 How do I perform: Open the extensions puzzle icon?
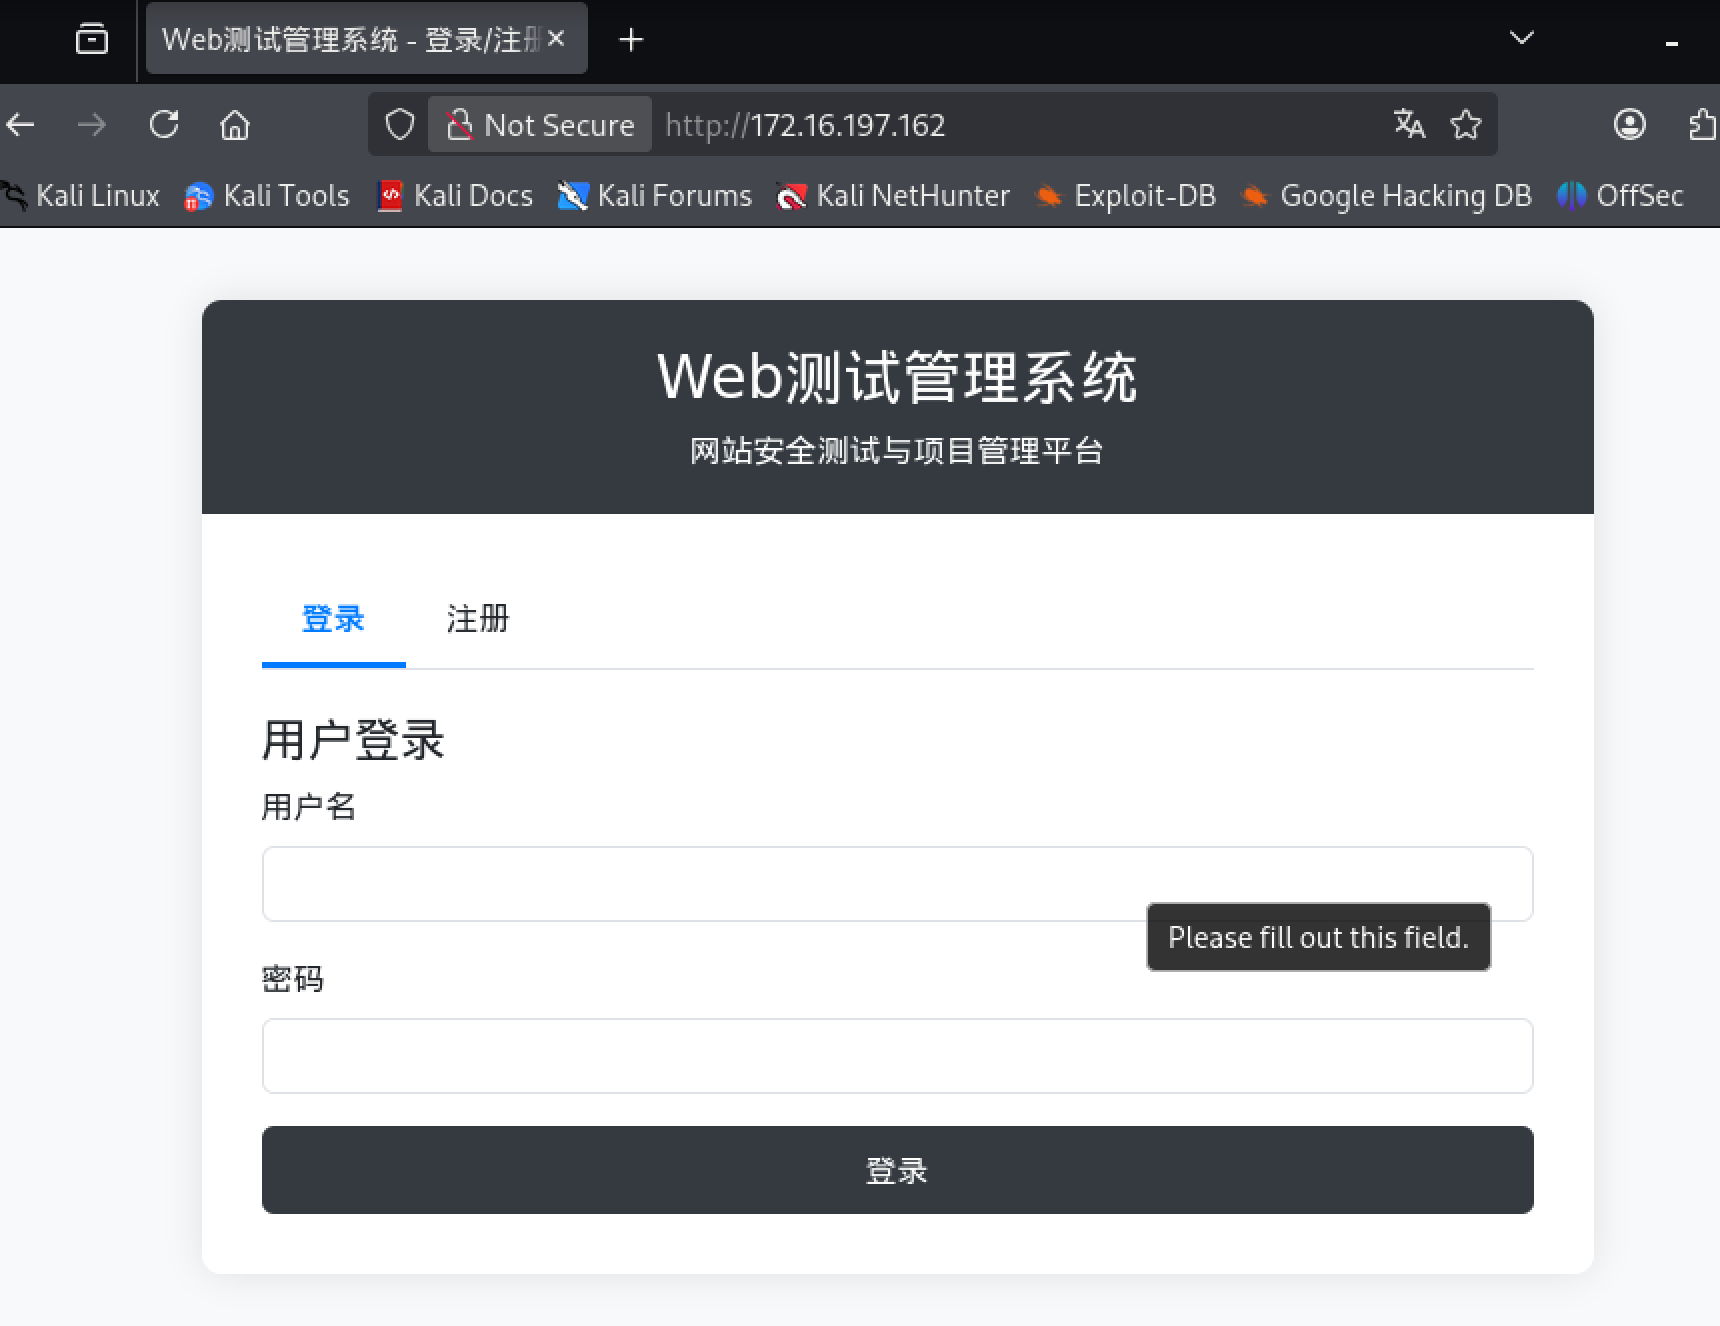[x=1701, y=125]
